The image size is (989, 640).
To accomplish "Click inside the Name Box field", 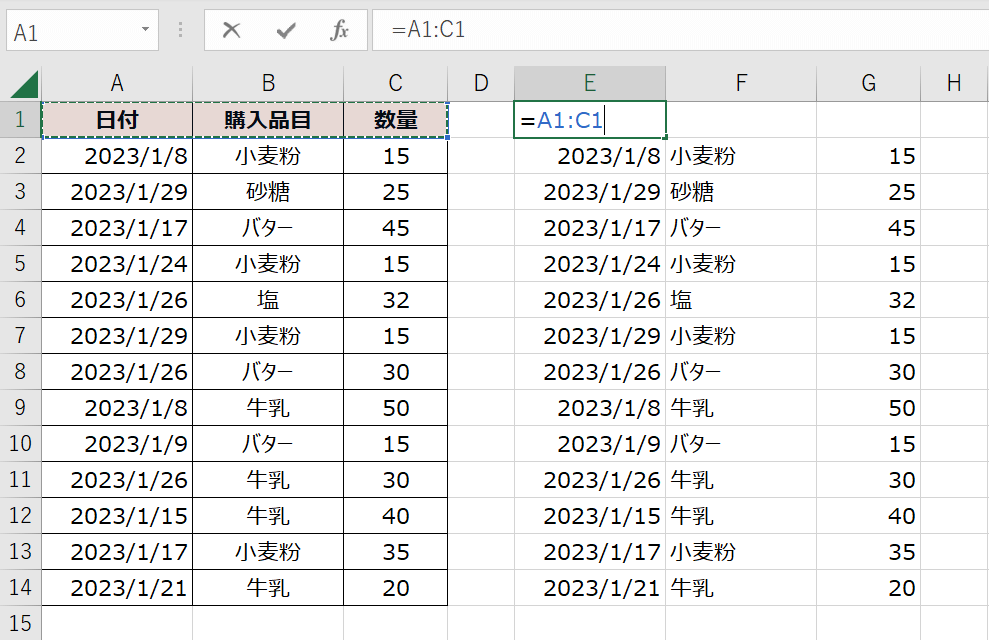I will (70, 31).
